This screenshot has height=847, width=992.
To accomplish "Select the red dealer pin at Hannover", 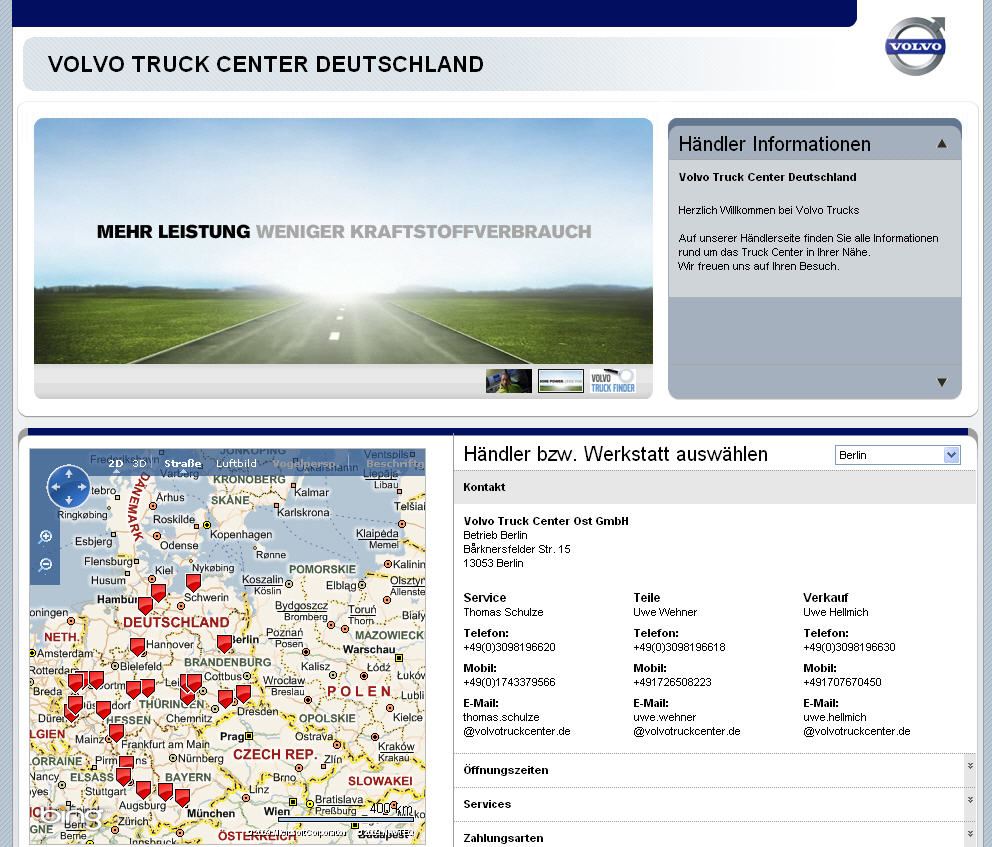I will (x=137, y=646).
